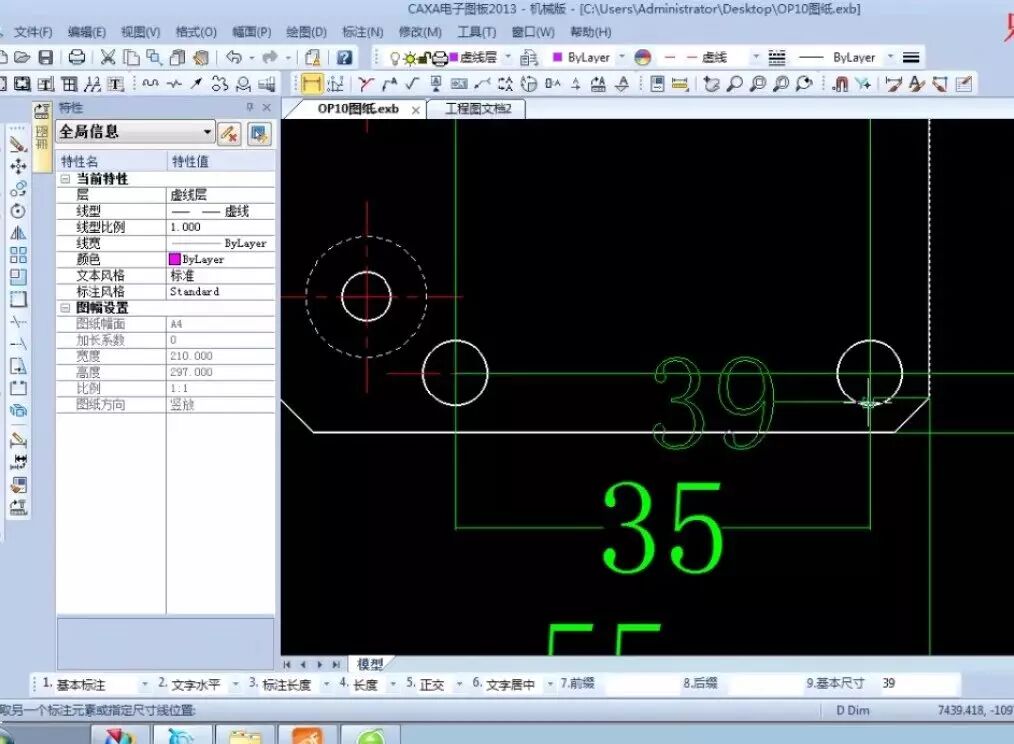Click the blue Help question mark icon

pos(344,58)
